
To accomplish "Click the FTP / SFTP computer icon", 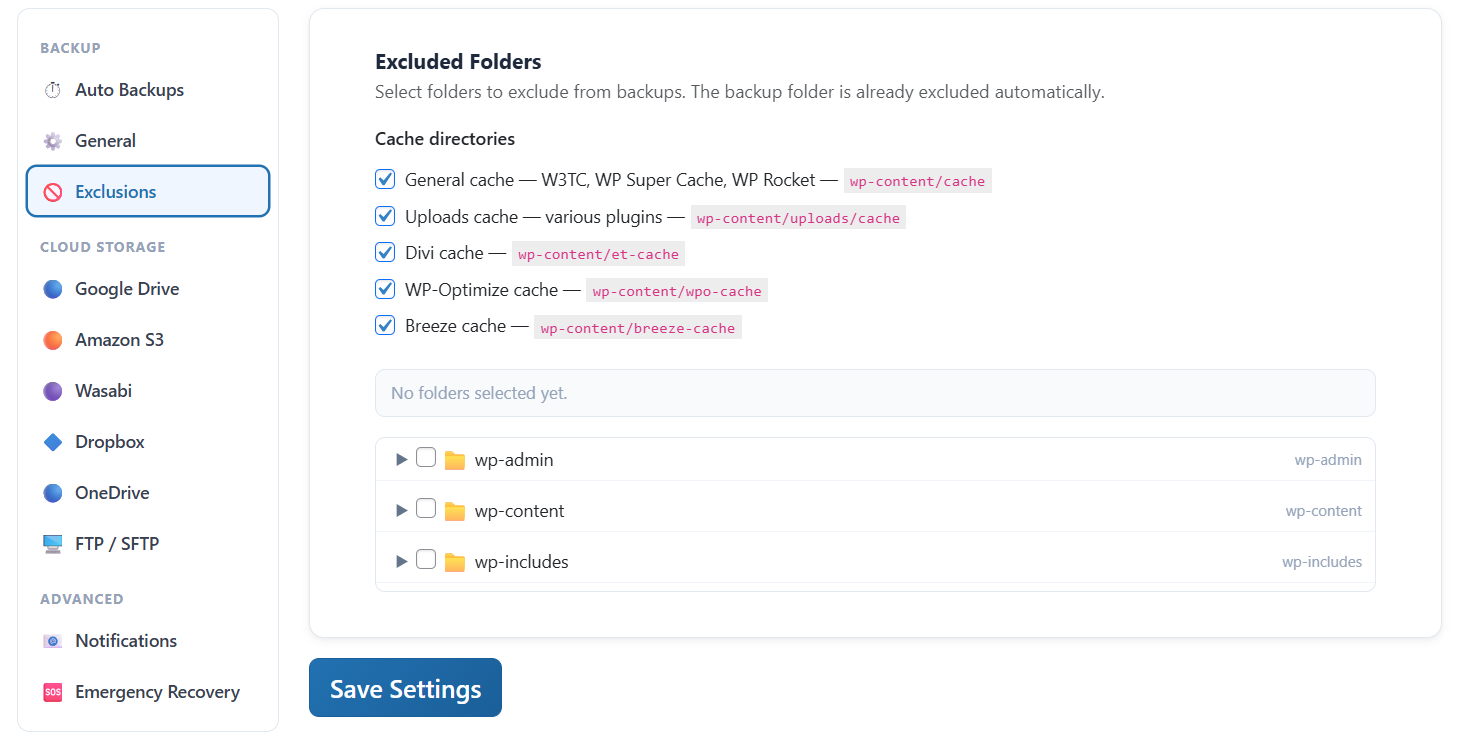I will [53, 544].
